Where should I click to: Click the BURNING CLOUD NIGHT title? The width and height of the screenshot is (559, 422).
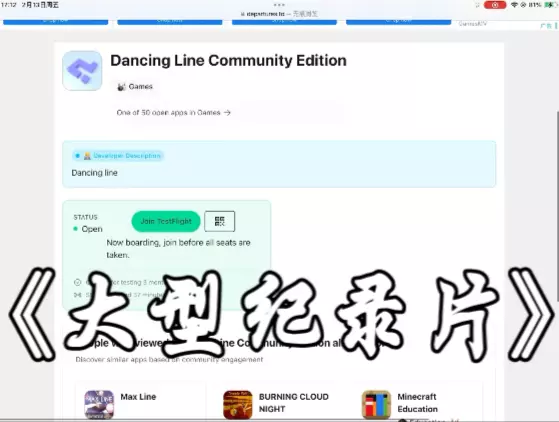pos(294,403)
